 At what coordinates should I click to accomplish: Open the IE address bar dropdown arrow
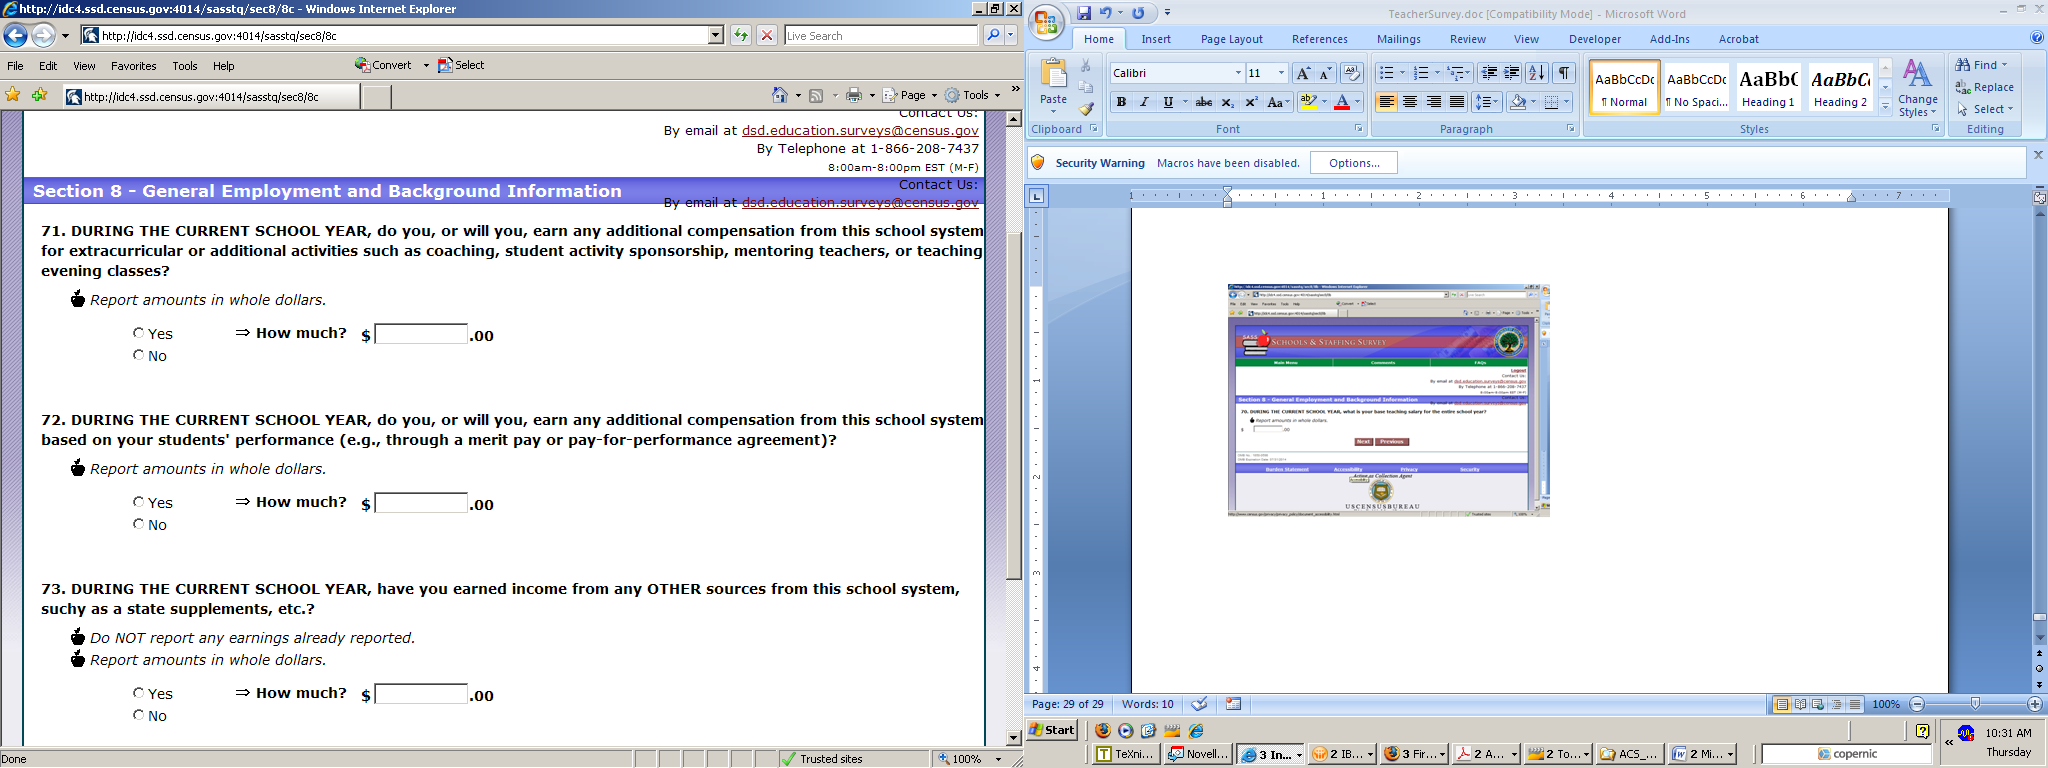[715, 35]
